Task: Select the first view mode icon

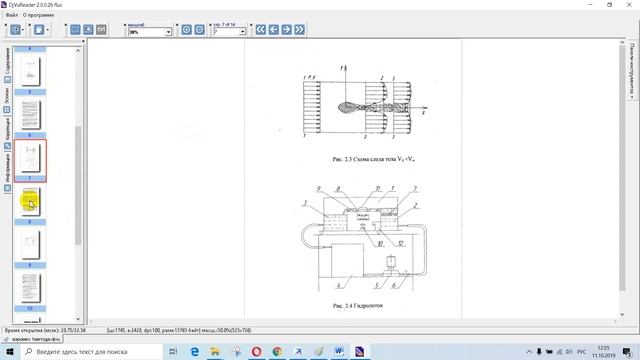Action: click(x=75, y=30)
